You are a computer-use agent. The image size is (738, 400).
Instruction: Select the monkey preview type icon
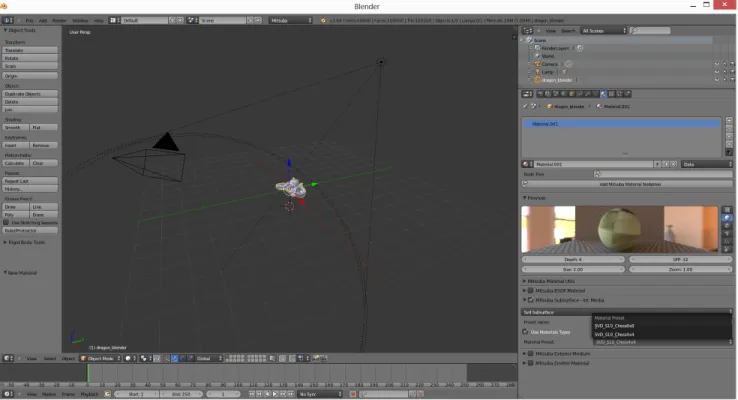(727, 234)
